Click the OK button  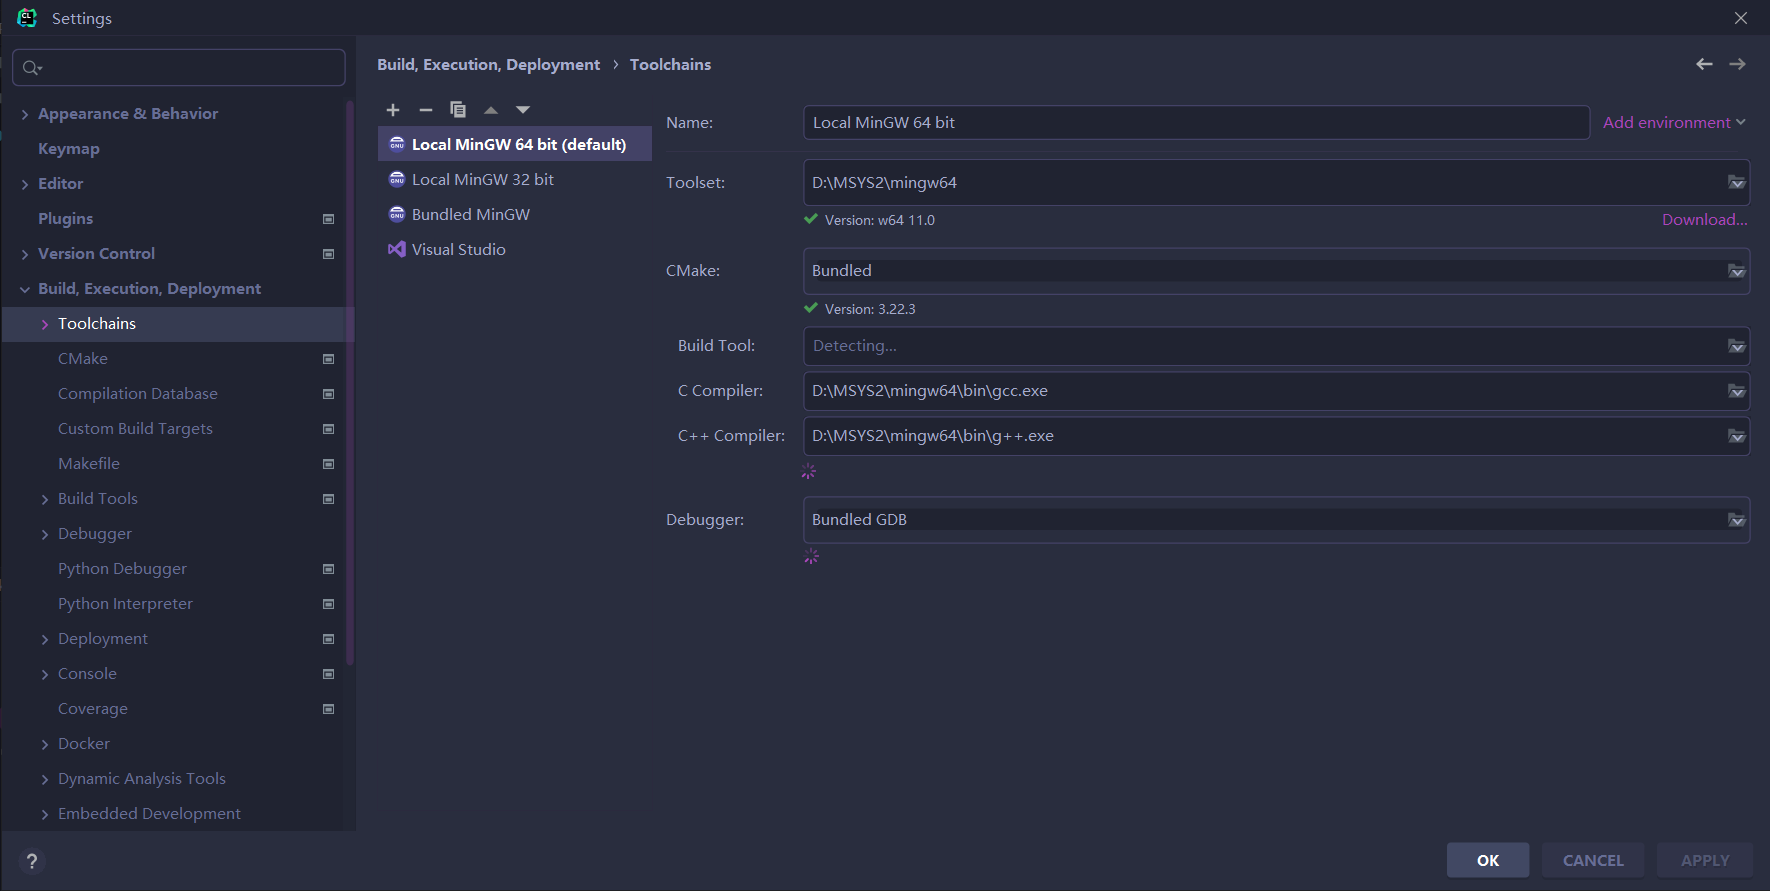coord(1488,860)
